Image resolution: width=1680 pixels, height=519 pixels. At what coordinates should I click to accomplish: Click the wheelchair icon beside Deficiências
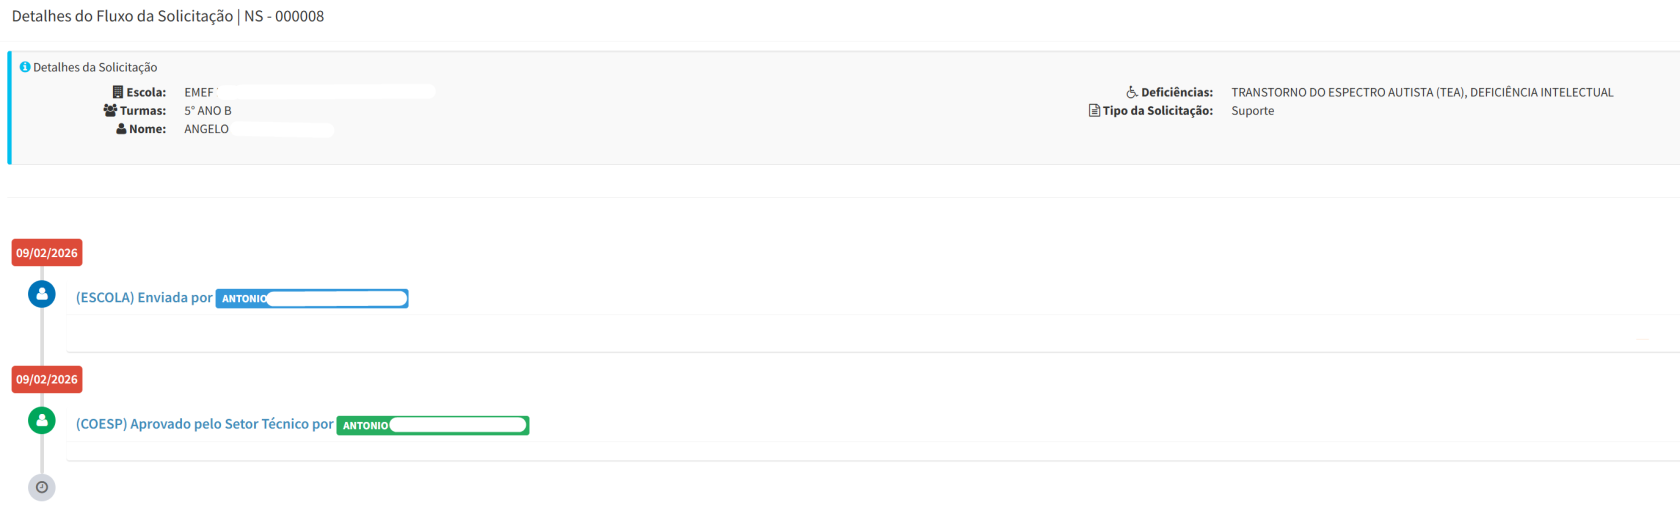1131,92
